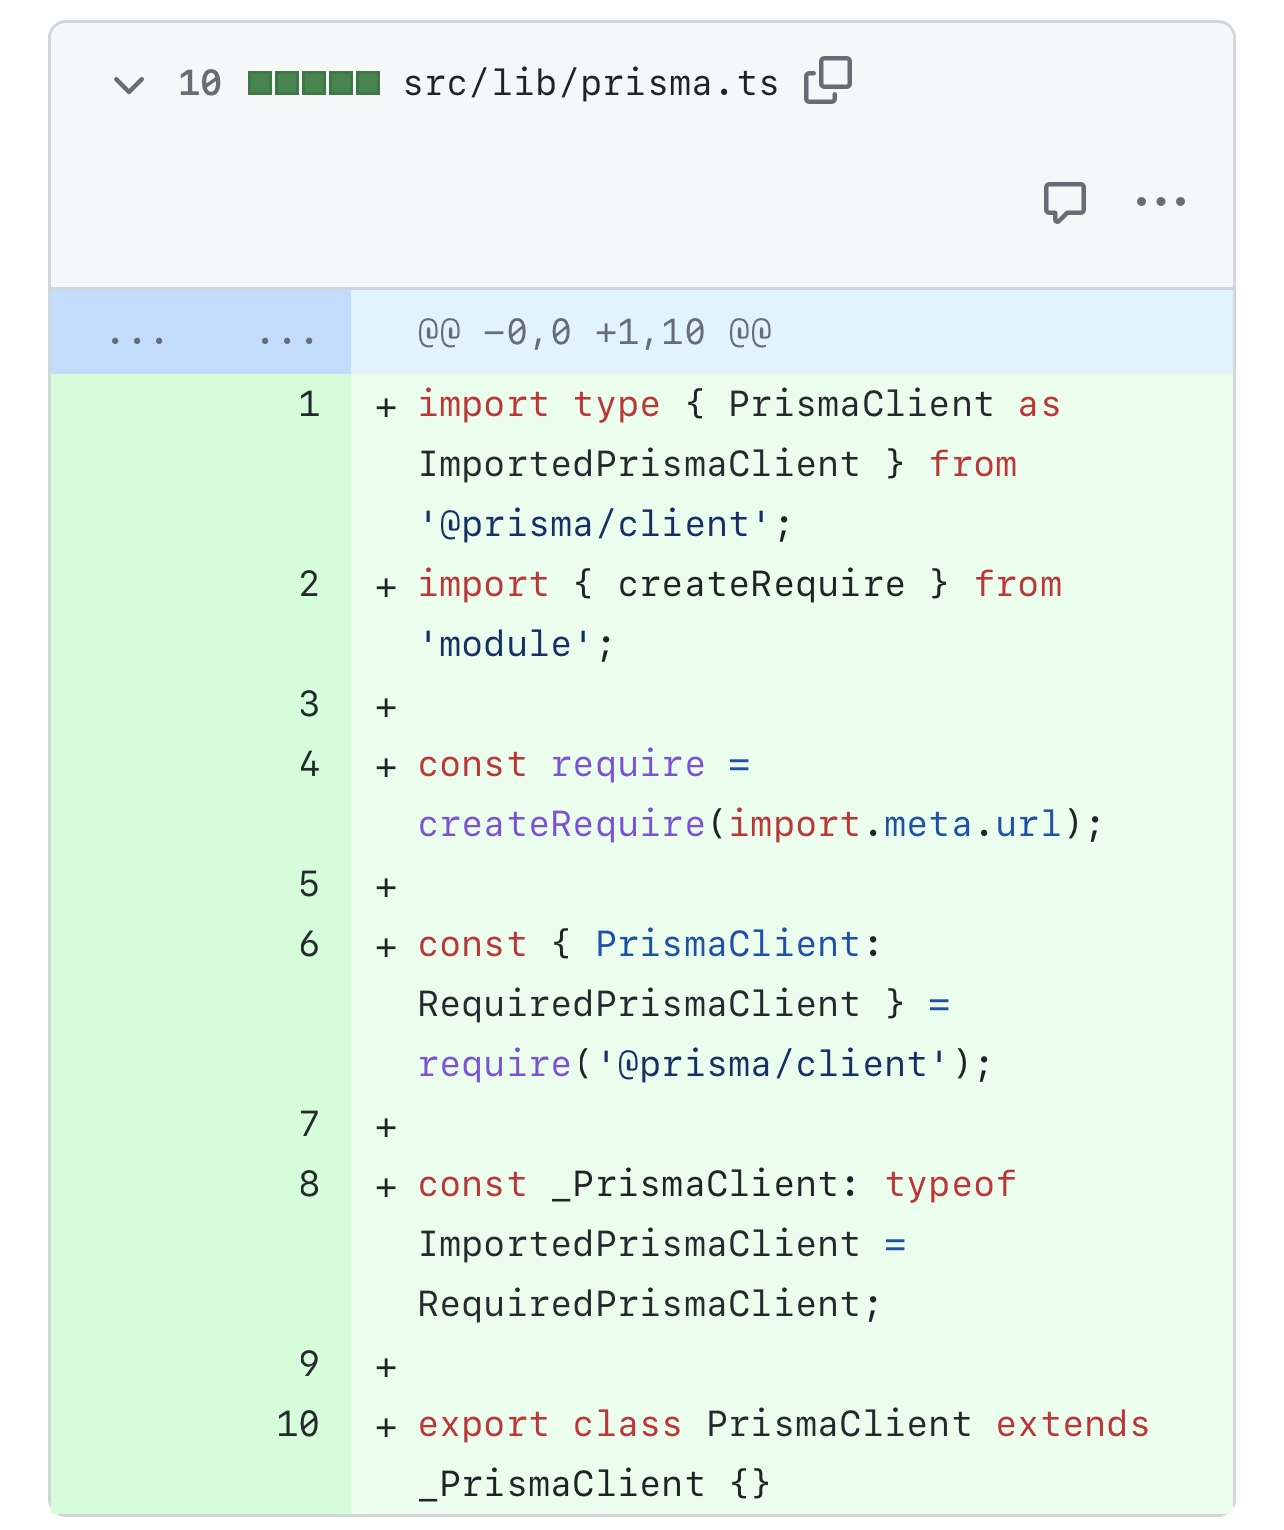Open the comment icon on the diff
Viewport: 1284px width, 1530px height.
pos(1063,201)
